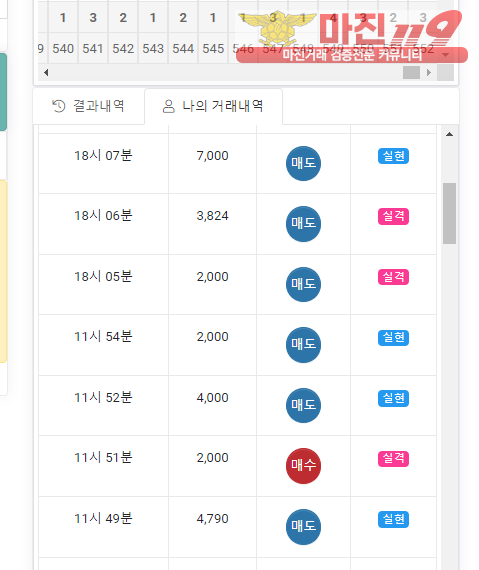Click the horizontal scrollbar left arrow
The width and height of the screenshot is (479, 570).
tap(46, 72)
